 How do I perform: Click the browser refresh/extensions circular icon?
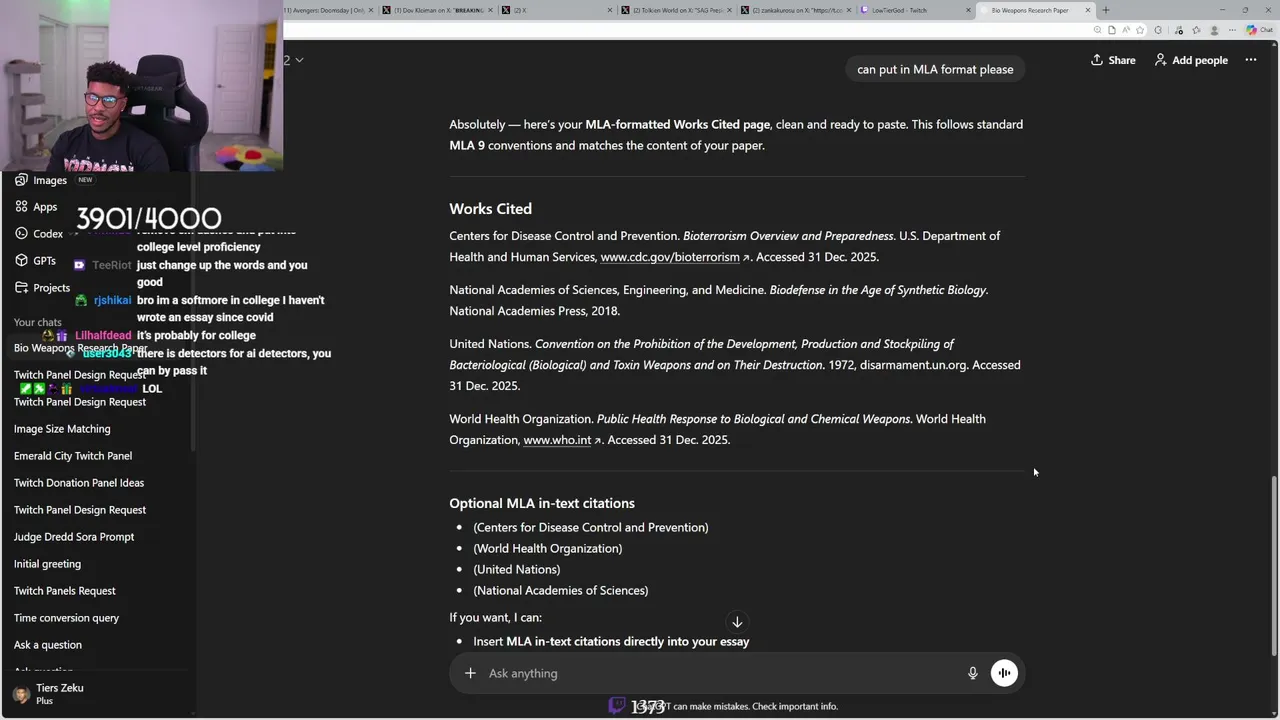click(x=1160, y=30)
